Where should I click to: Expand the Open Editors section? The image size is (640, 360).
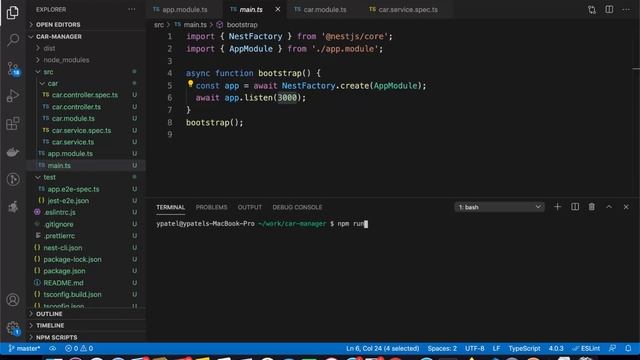[x=86, y=24]
